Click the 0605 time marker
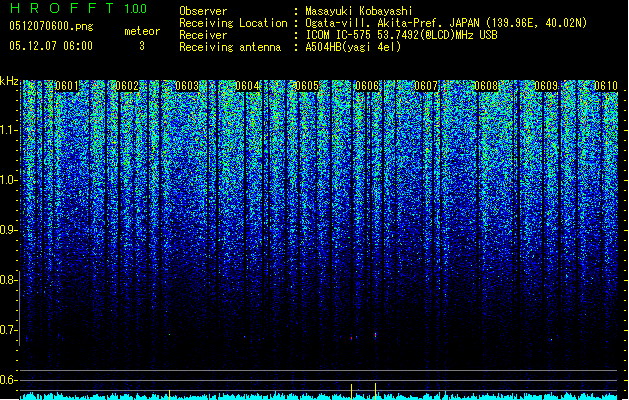 click(x=307, y=86)
